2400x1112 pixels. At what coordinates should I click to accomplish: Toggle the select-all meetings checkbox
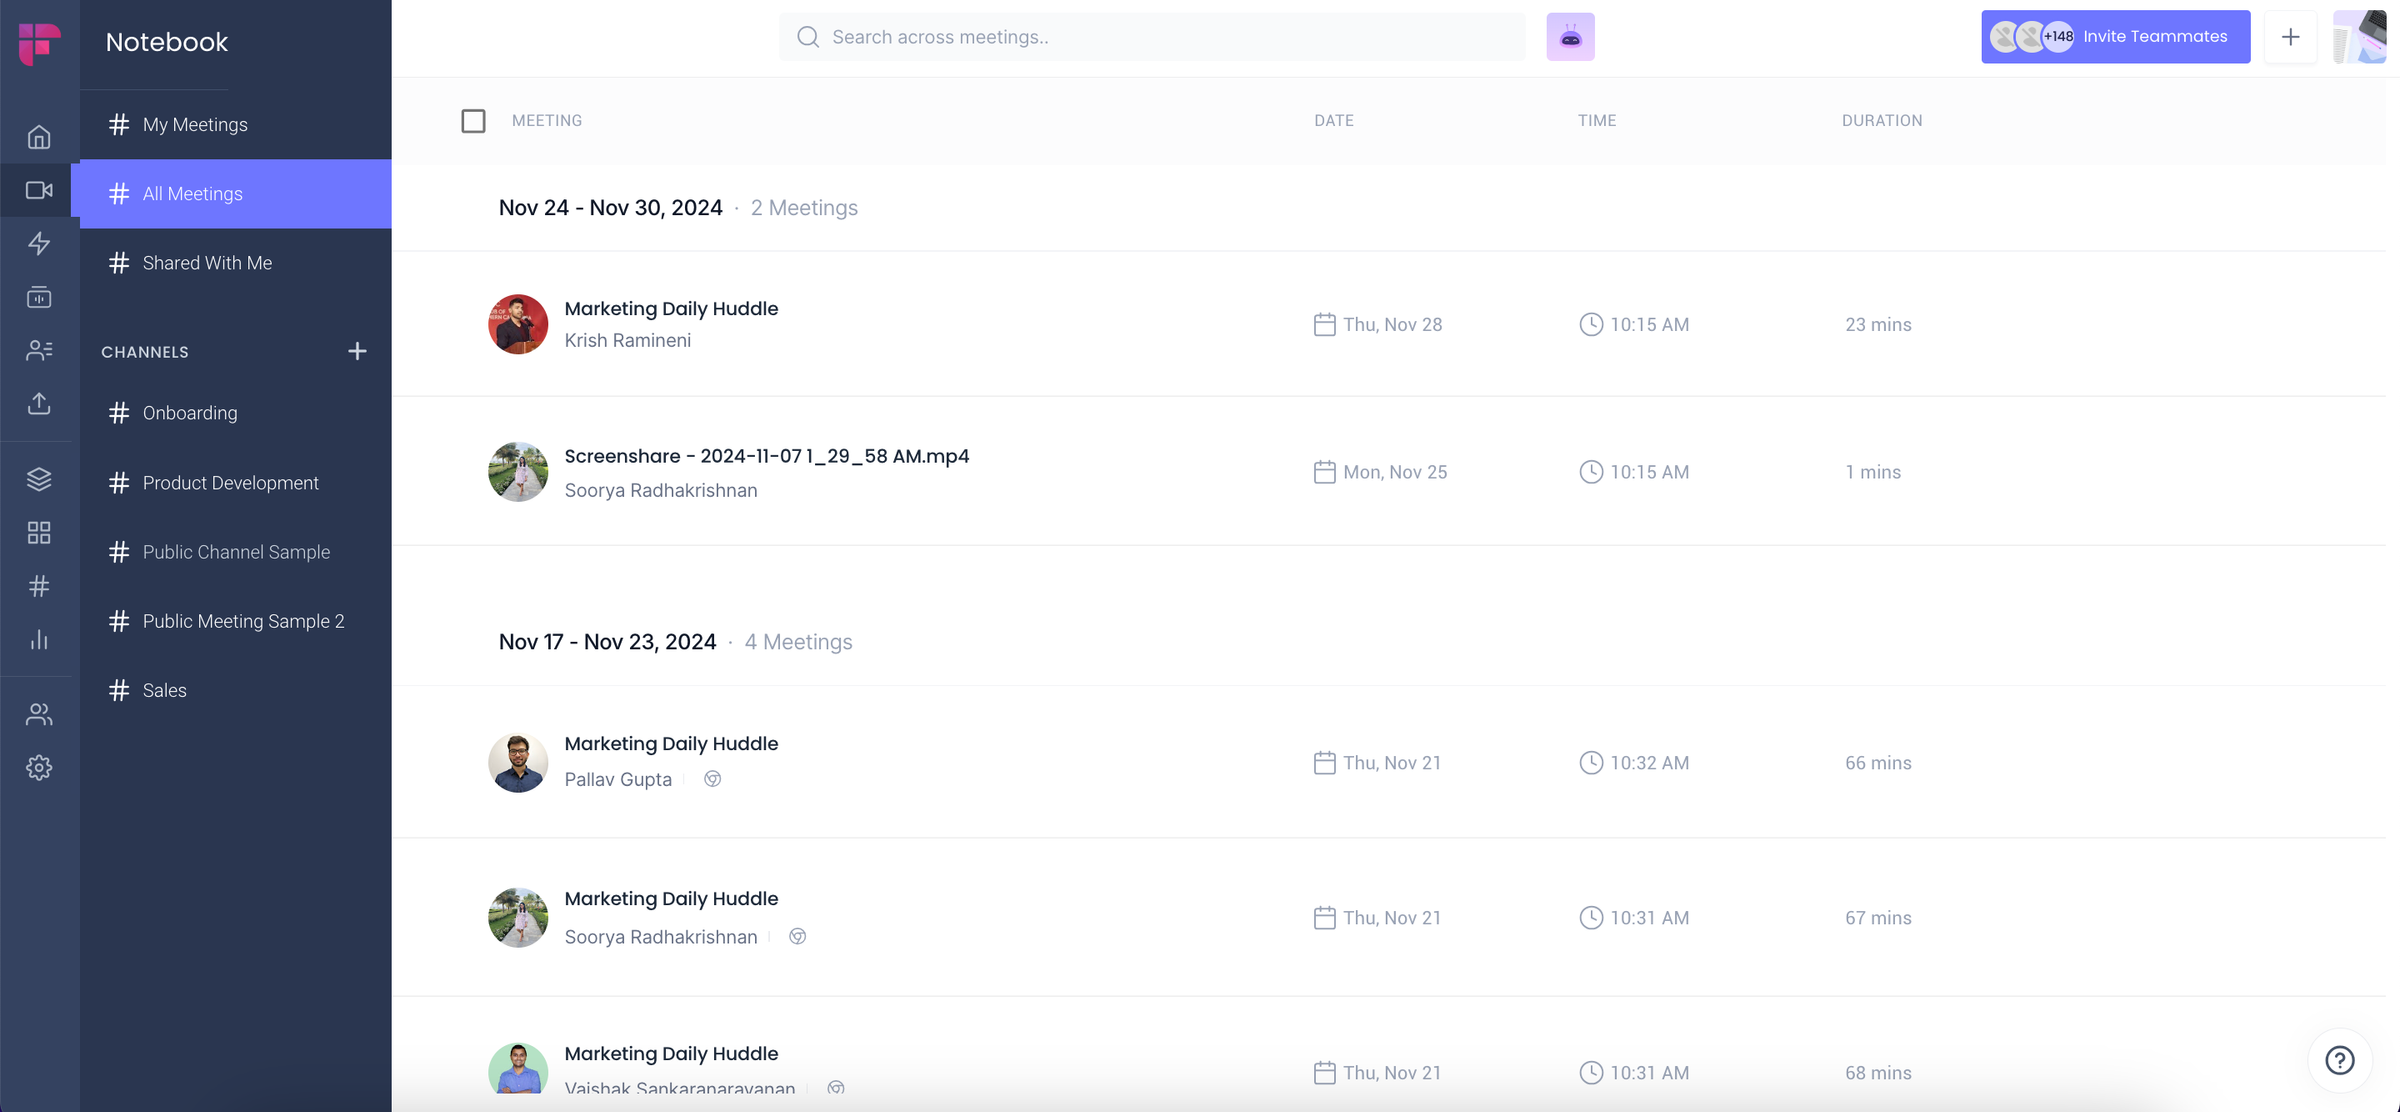click(474, 120)
